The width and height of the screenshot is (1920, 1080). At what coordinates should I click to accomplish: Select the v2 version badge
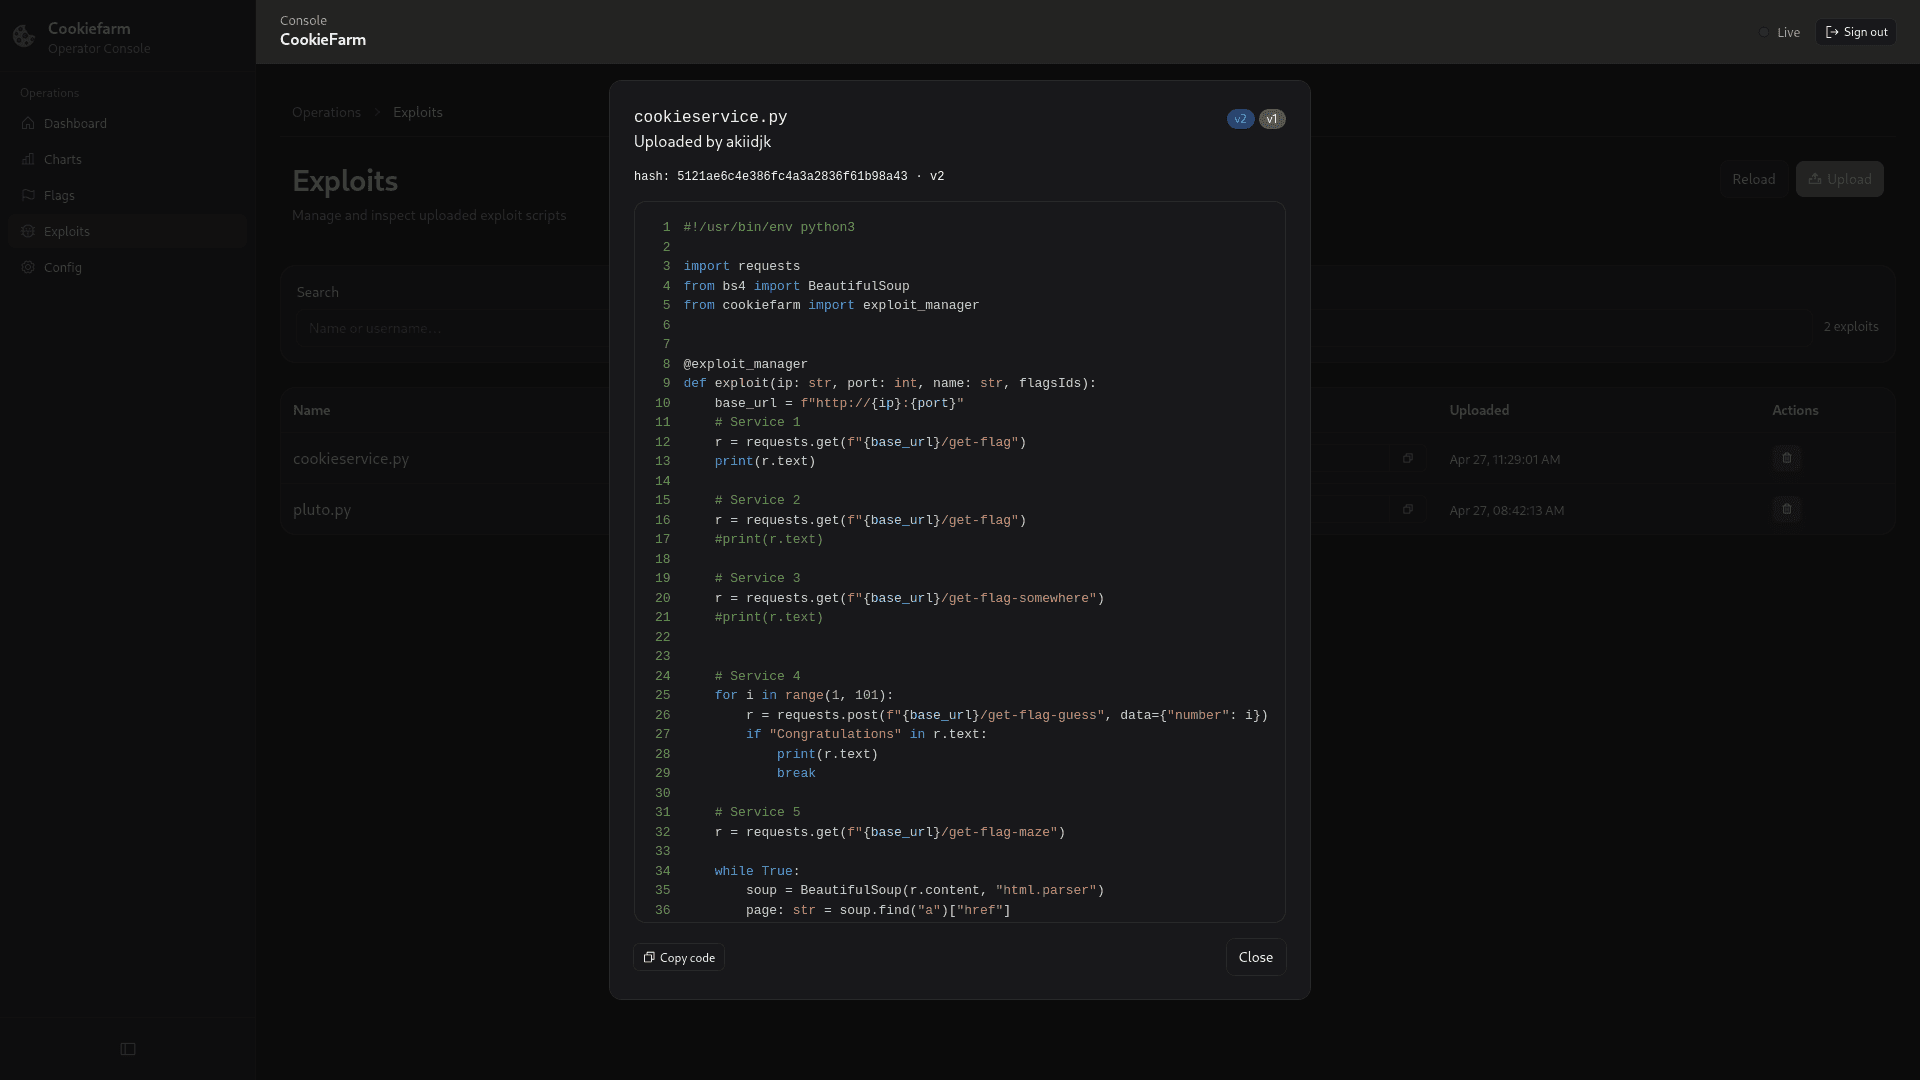click(1240, 119)
